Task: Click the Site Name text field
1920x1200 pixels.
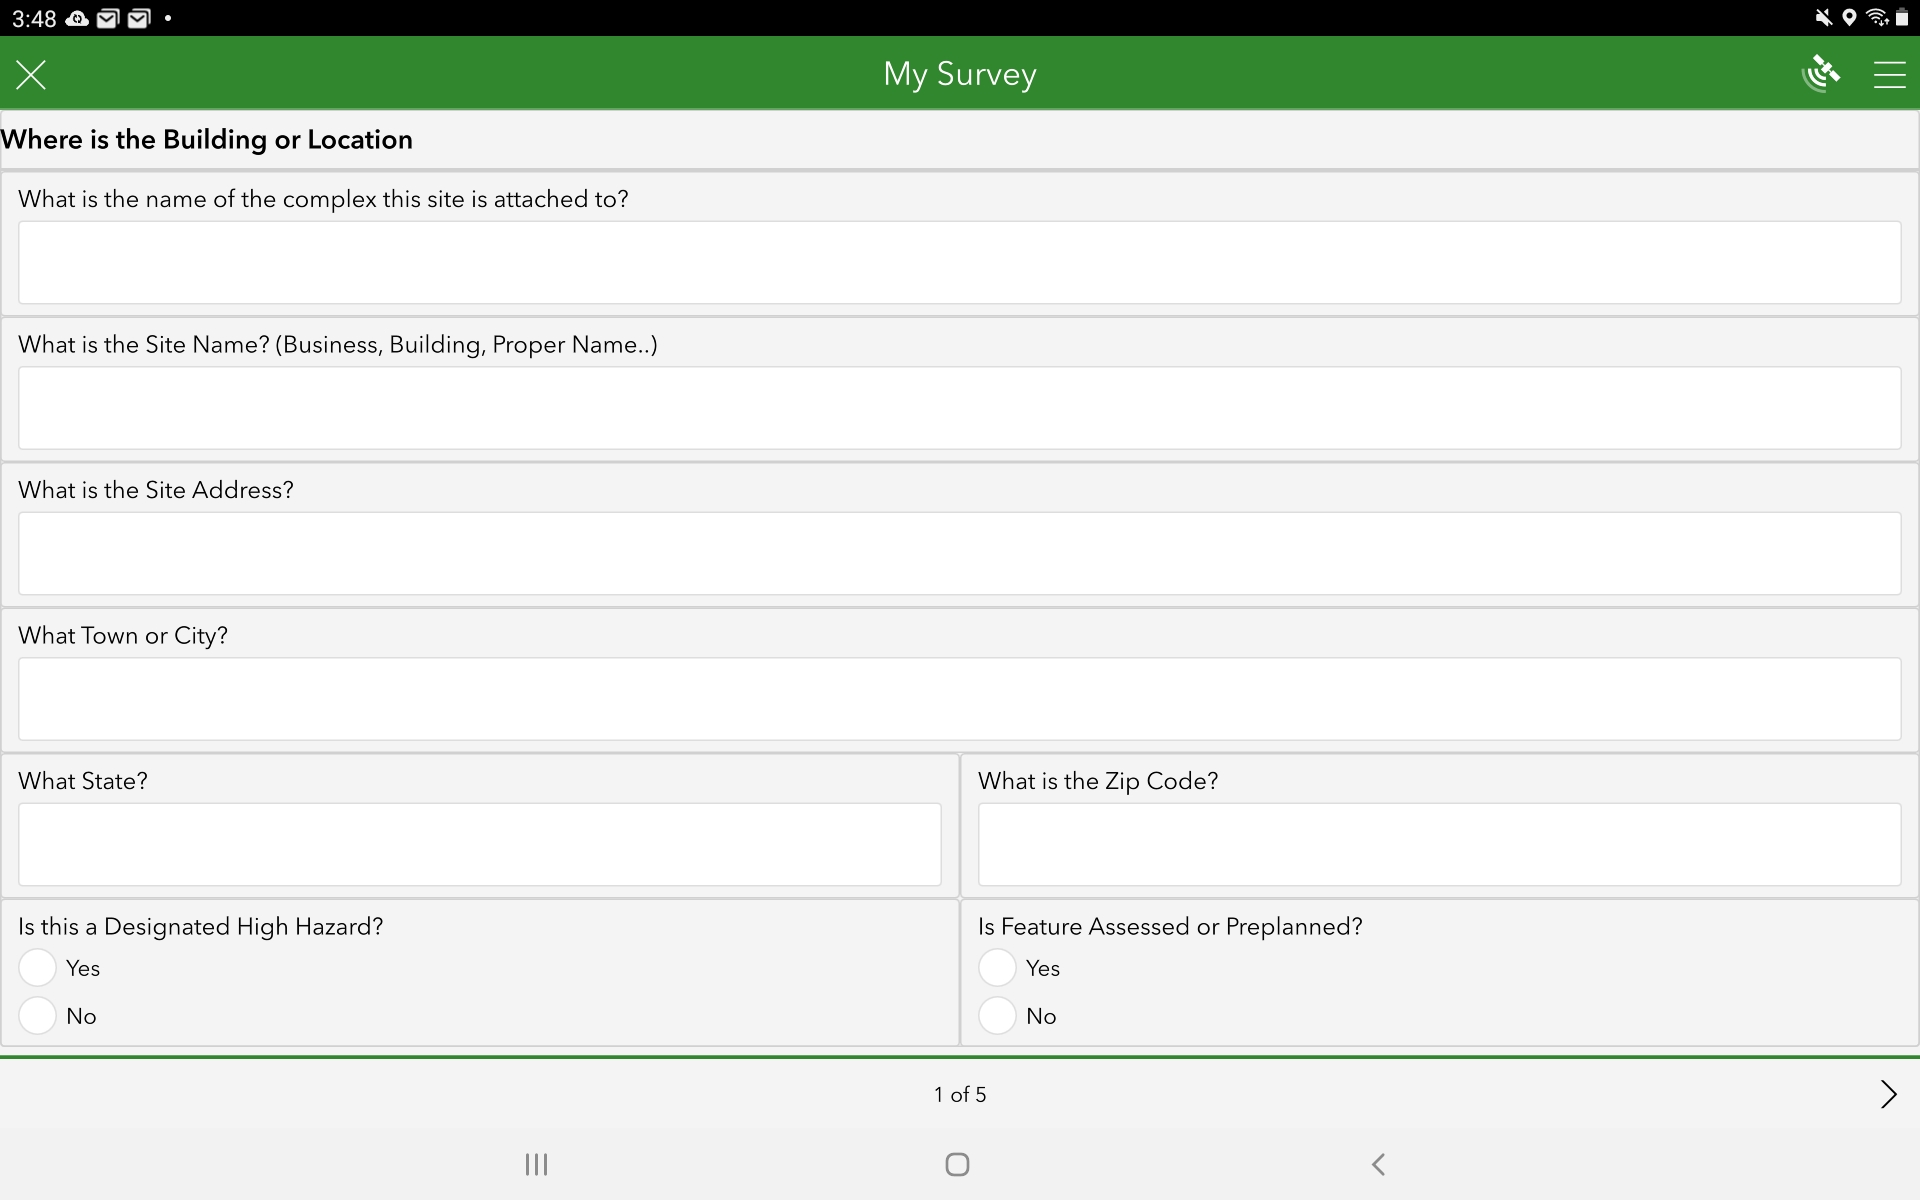Action: [958, 408]
